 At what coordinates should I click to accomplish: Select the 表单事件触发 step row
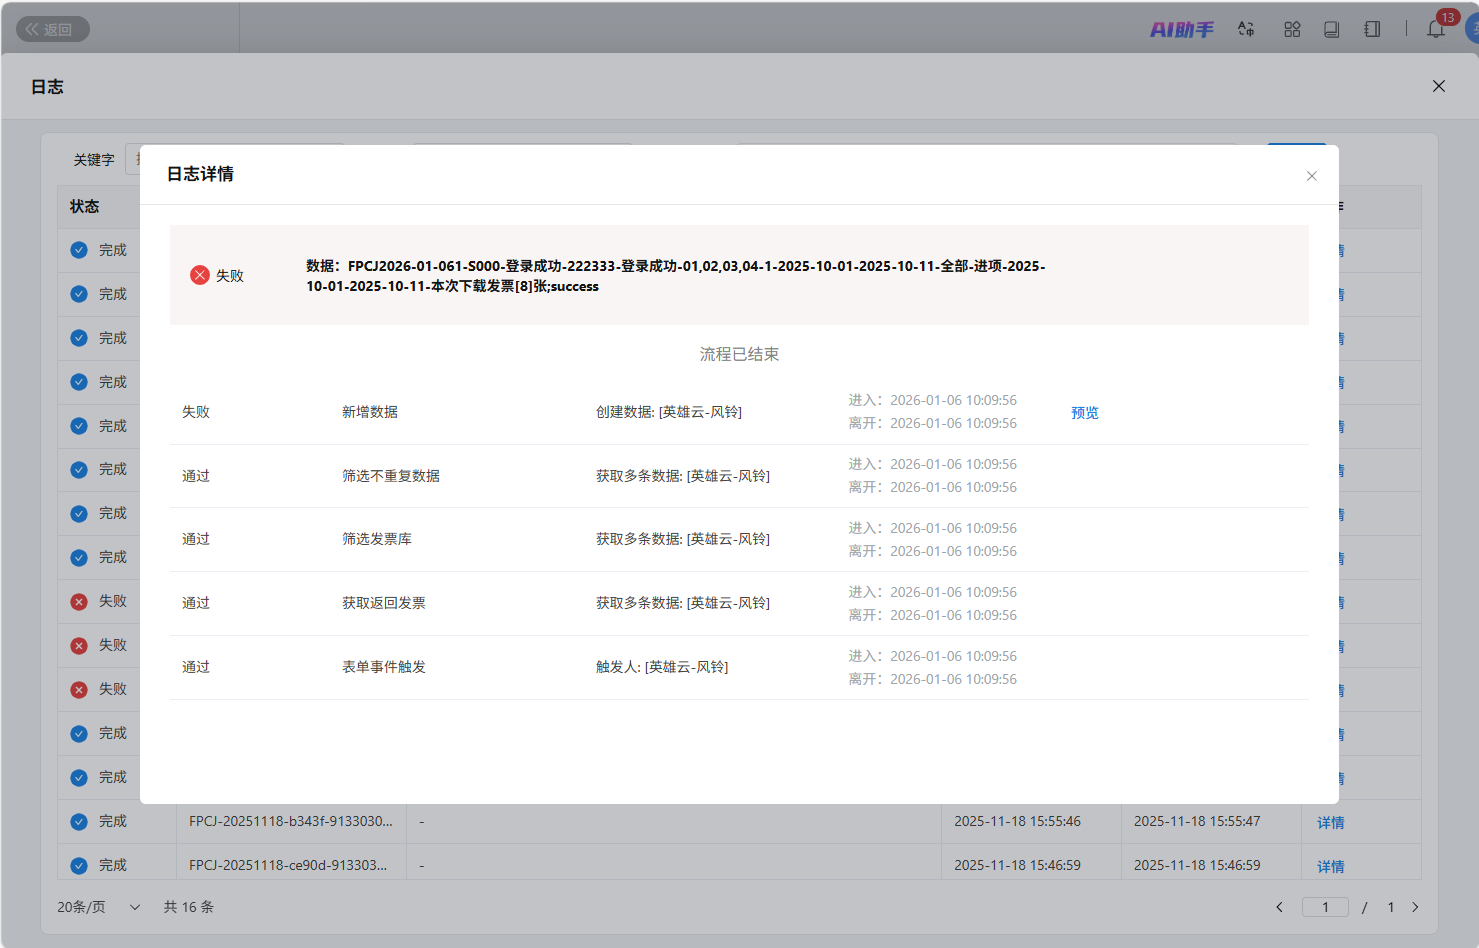point(384,667)
